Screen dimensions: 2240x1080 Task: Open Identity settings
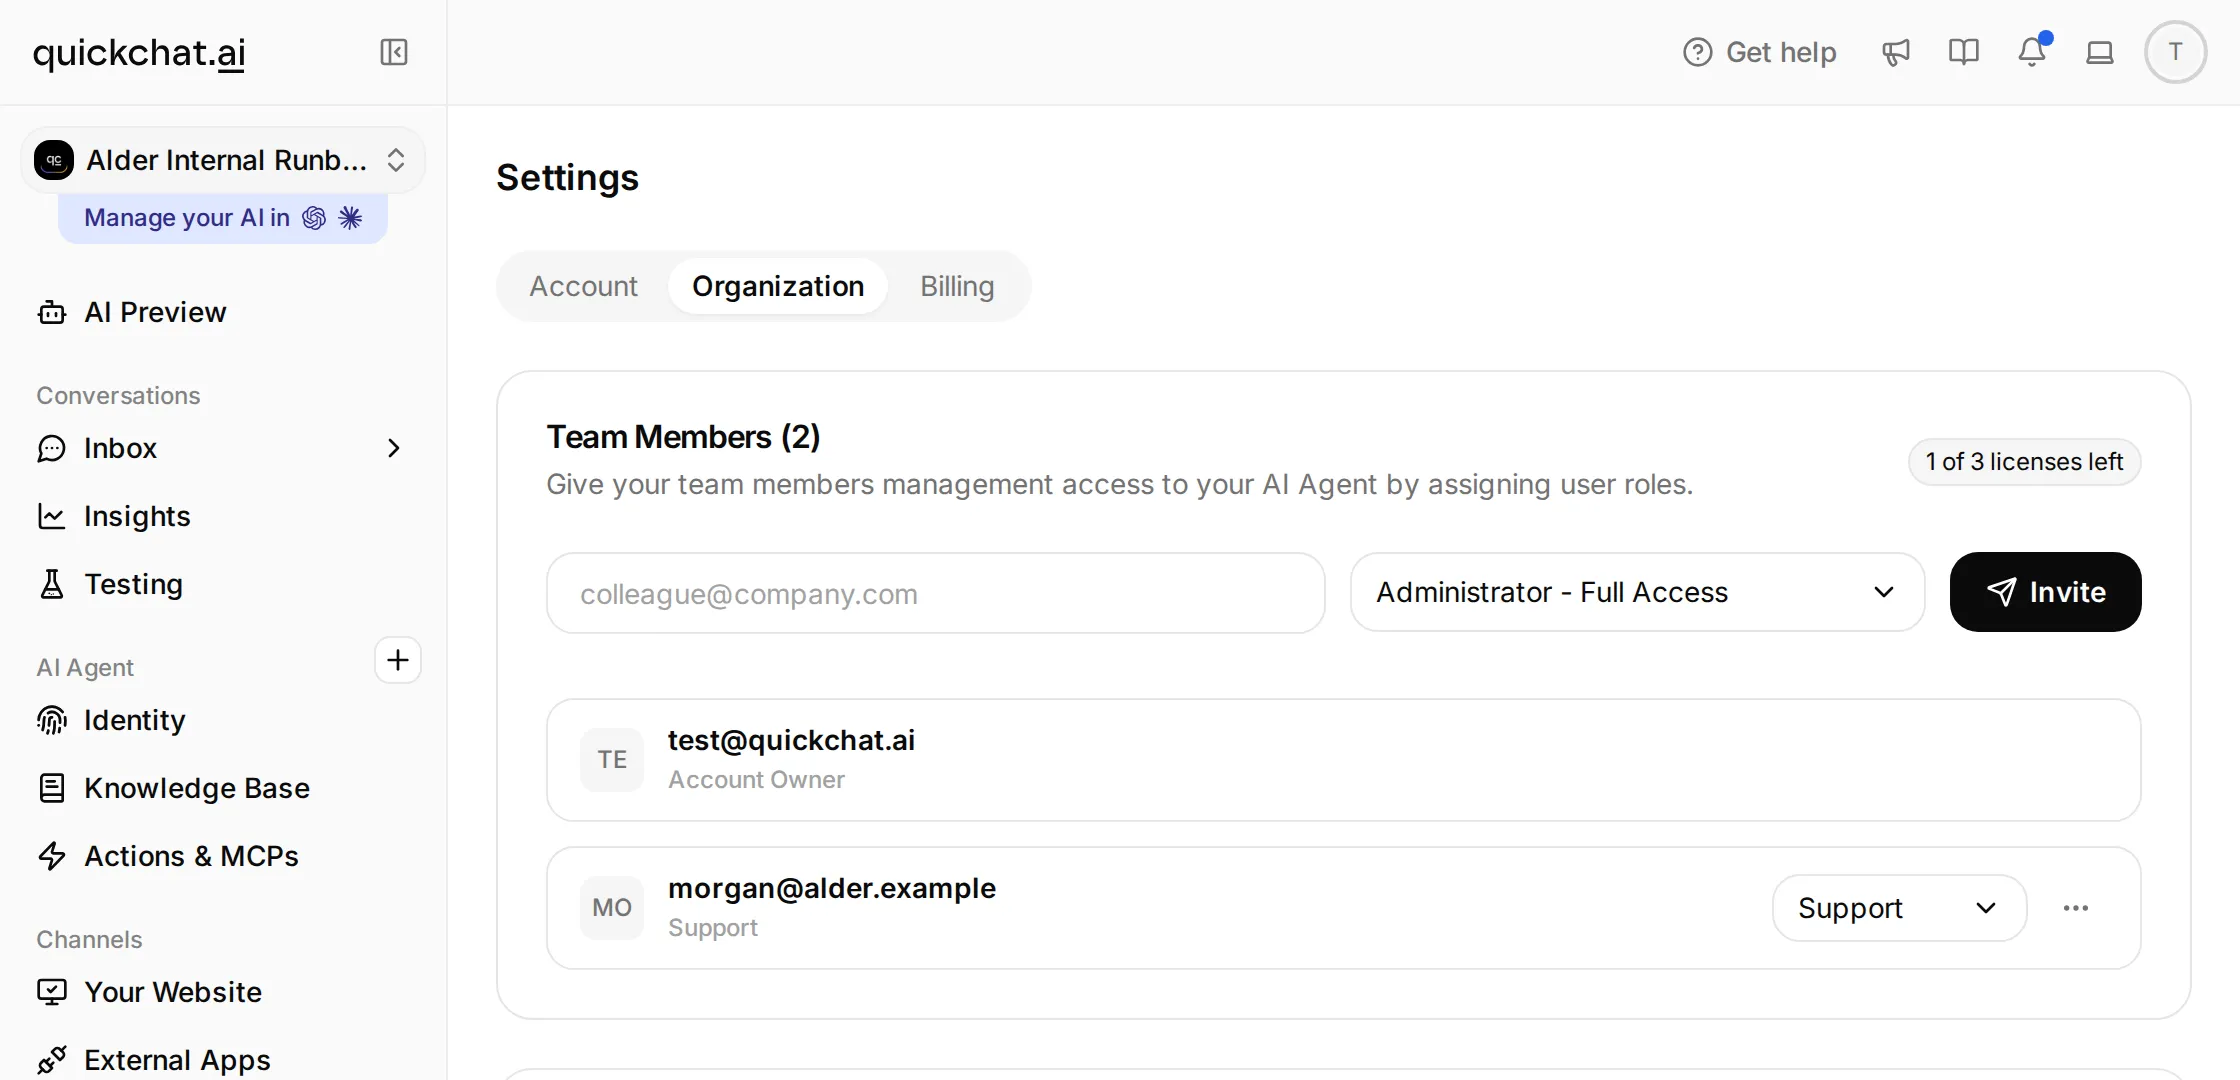[x=112, y=720]
